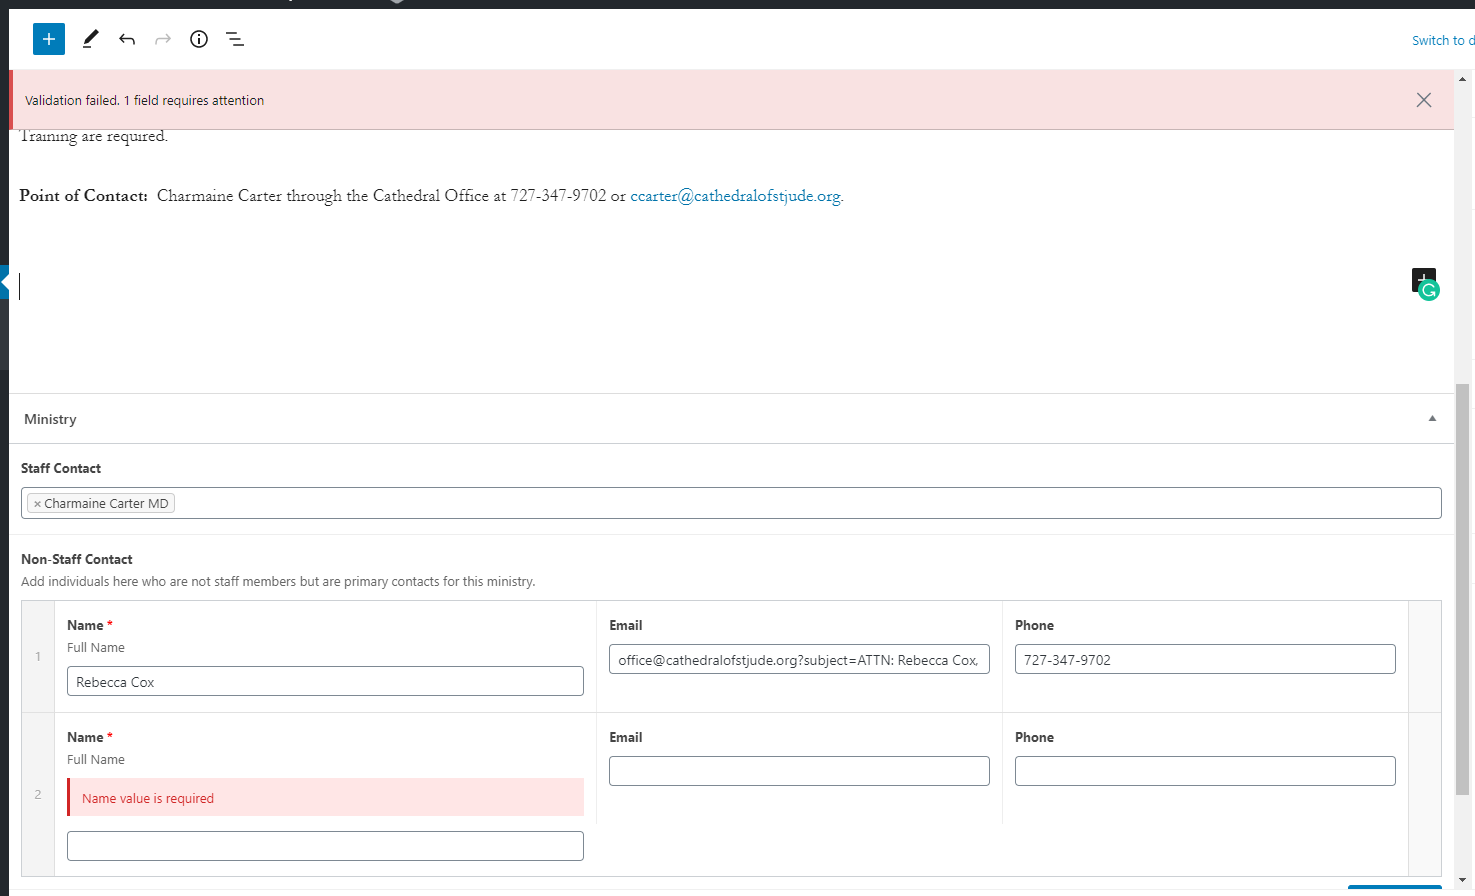The image size is (1475, 896).
Task: Click the blue add block button
Action: (49, 39)
